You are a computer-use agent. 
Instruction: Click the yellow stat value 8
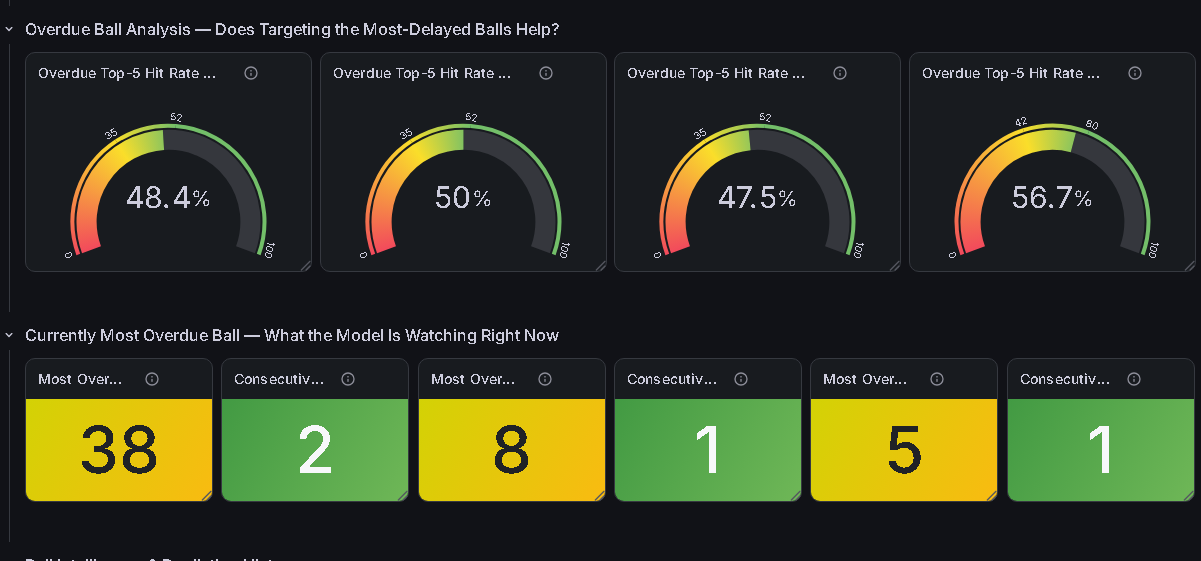(511, 450)
